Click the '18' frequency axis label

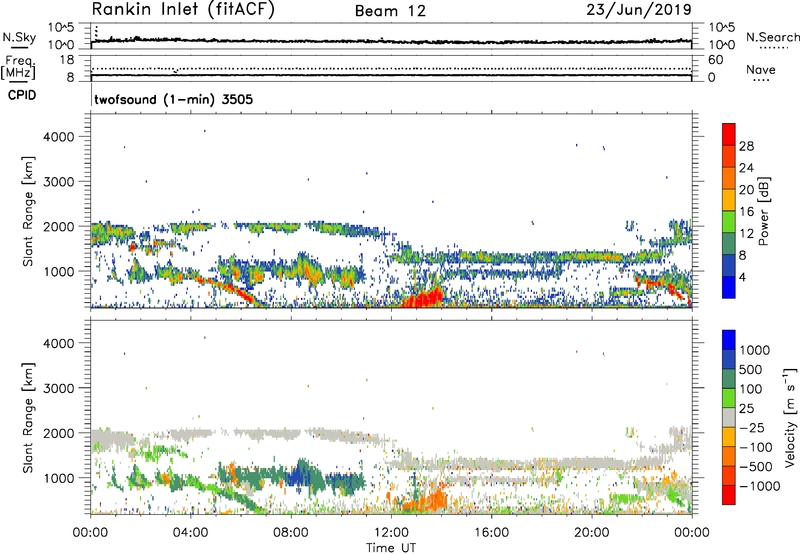[x=67, y=60]
